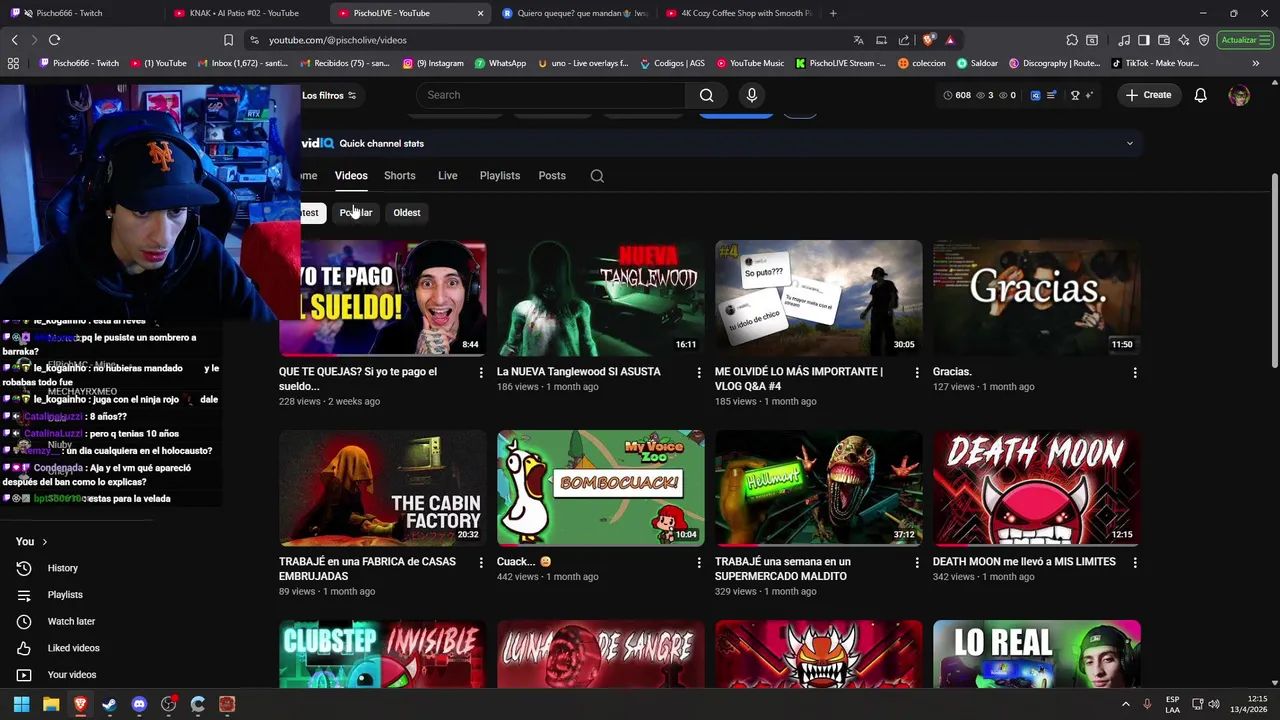Search within channel using the tab-row magnifier
This screenshot has height=720, width=1280.
coord(597,176)
